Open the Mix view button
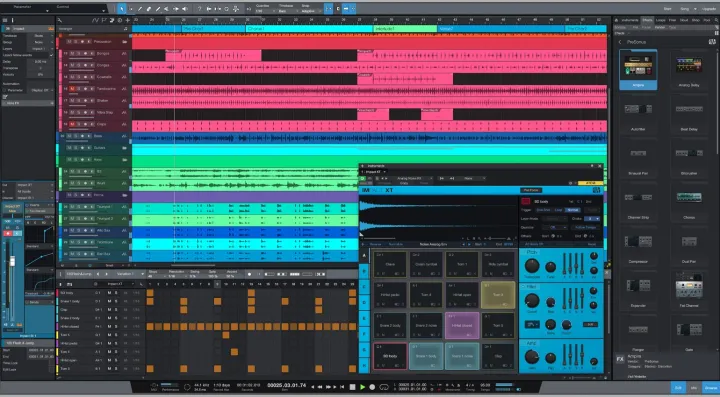Screen dimensions: 720x397 tap(694, 388)
